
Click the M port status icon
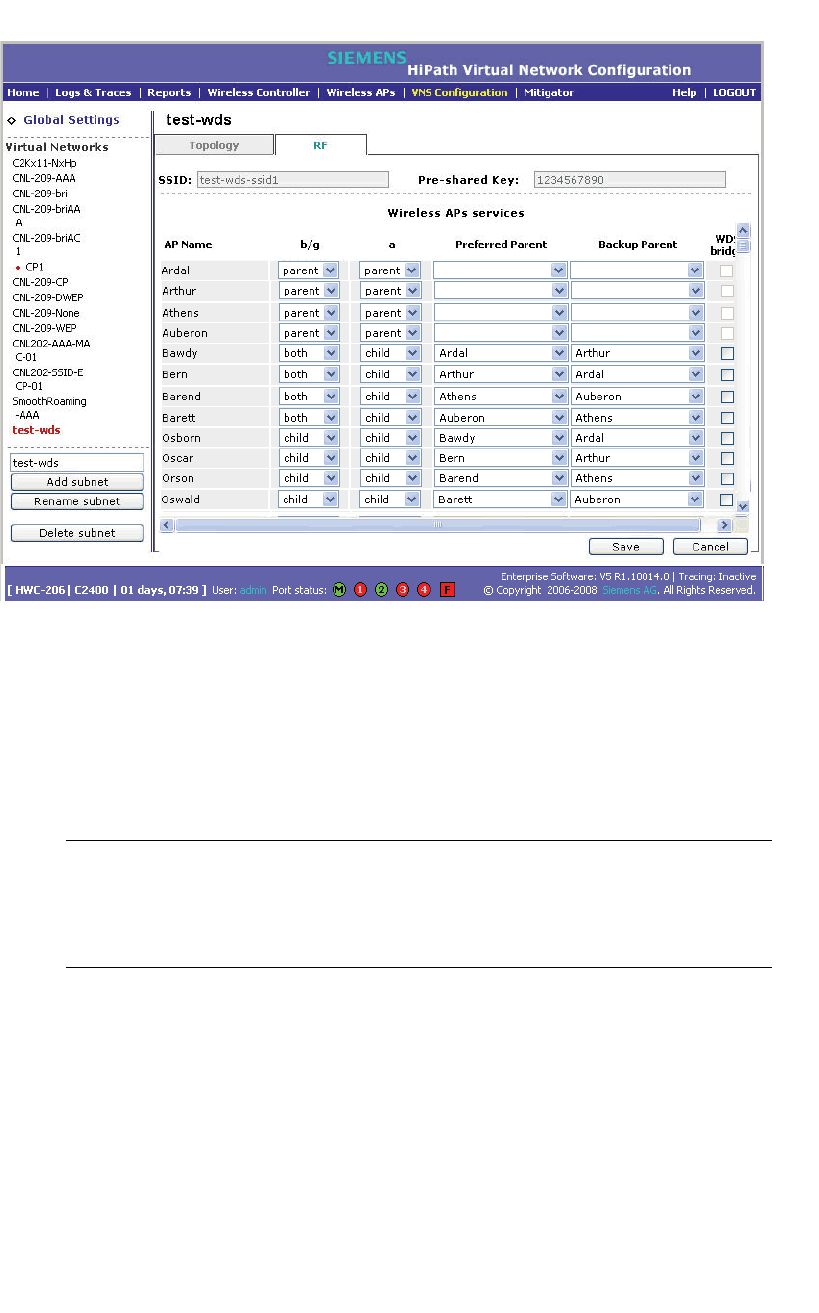[338, 590]
